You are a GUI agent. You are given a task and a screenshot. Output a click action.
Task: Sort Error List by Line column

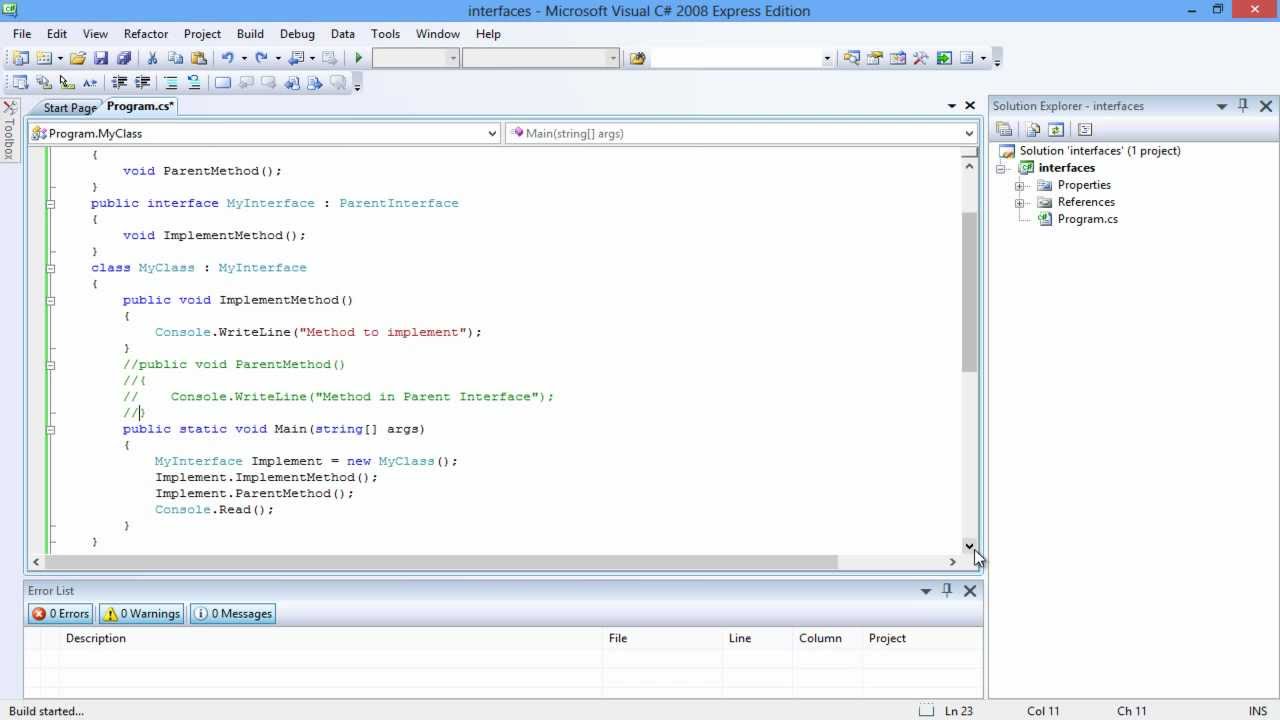758,638
